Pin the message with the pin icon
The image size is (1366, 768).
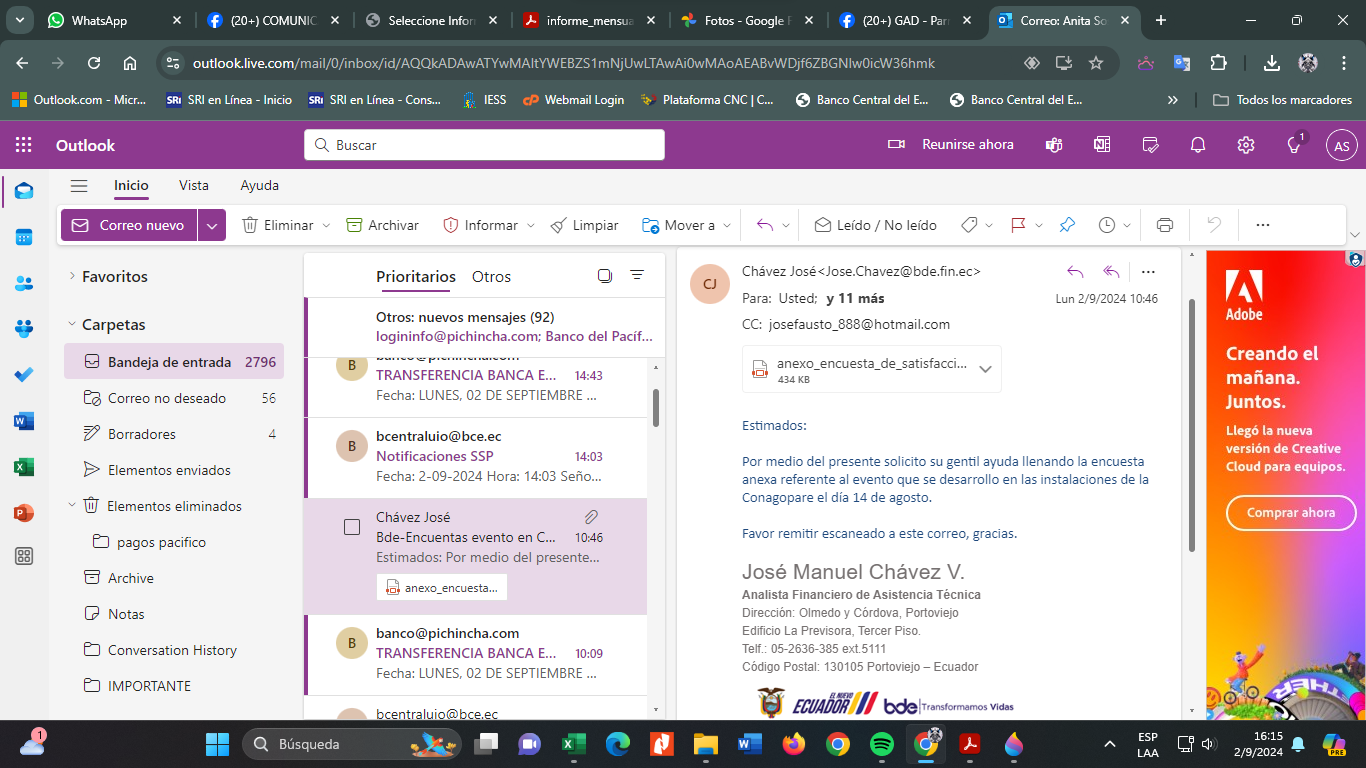click(1067, 225)
